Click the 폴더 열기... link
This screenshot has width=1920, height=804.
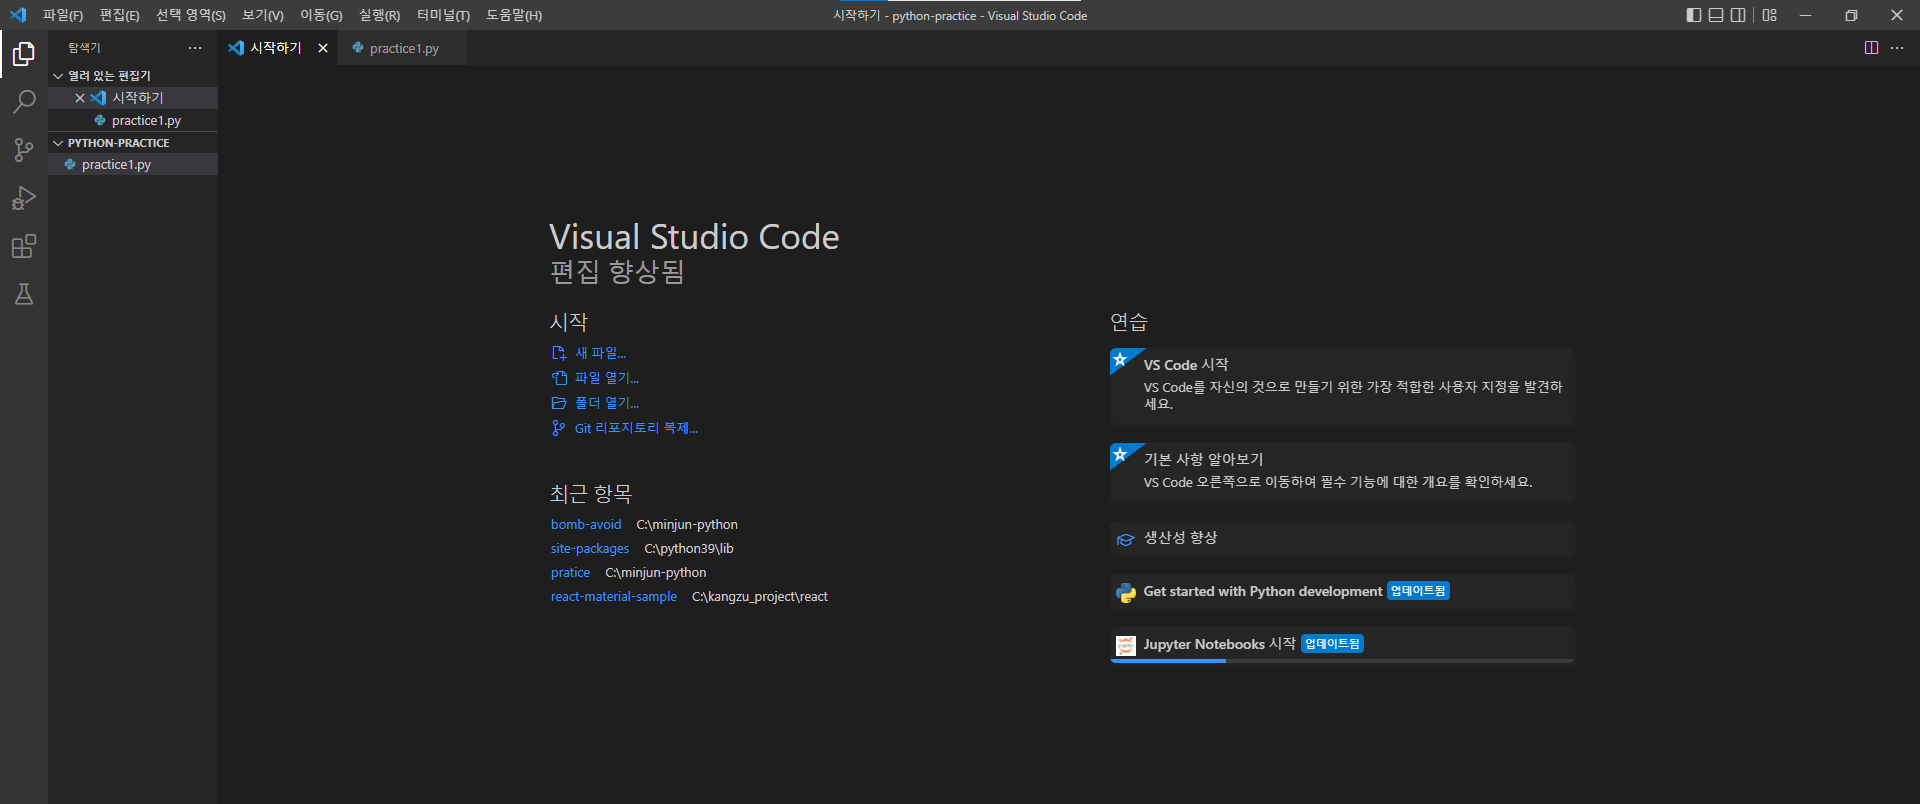[606, 403]
